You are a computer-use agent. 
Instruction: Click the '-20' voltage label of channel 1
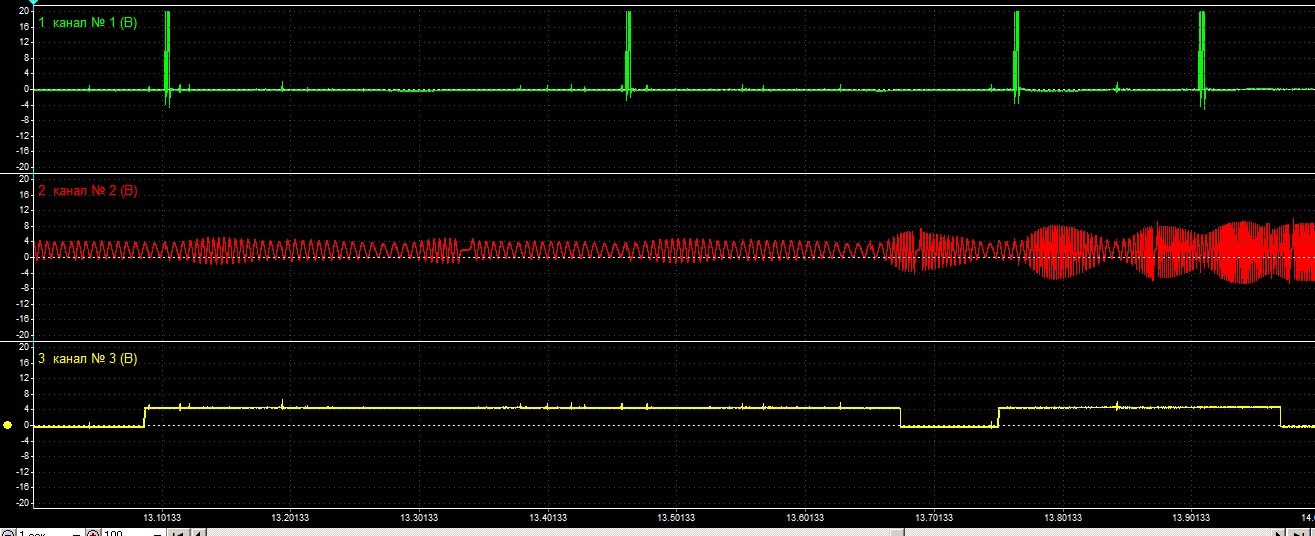tap(22, 168)
